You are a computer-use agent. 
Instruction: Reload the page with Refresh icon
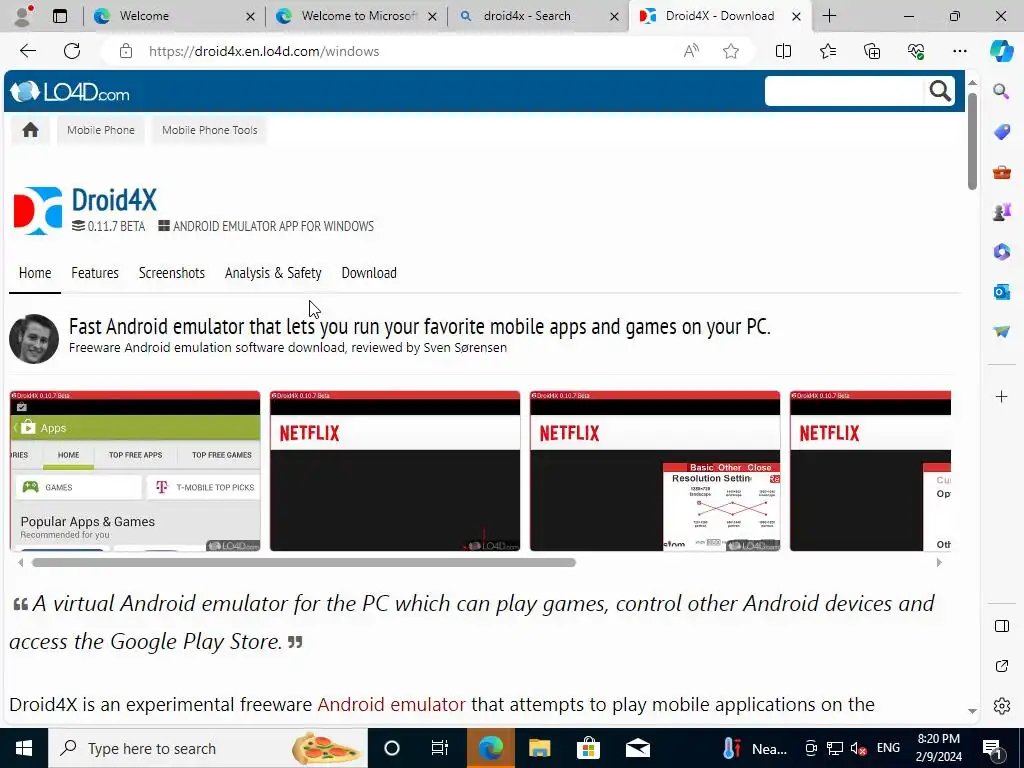[72, 51]
